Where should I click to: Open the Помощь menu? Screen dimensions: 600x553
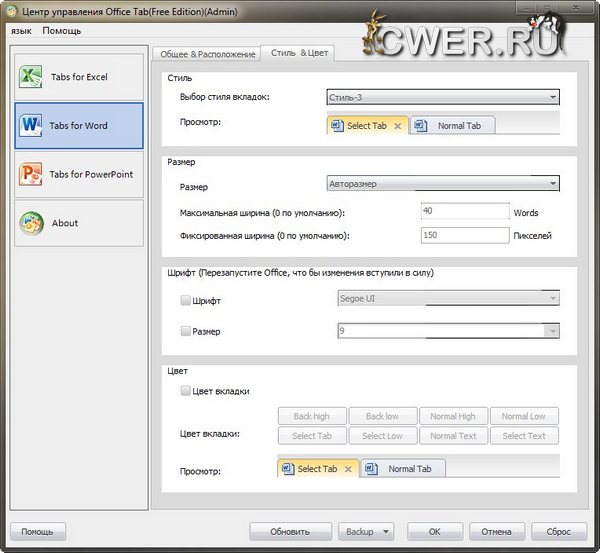pyautogui.click(x=62, y=30)
